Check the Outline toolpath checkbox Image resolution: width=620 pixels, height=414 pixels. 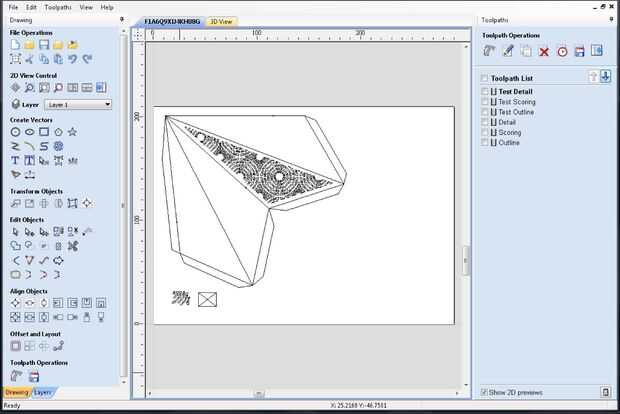(485, 143)
